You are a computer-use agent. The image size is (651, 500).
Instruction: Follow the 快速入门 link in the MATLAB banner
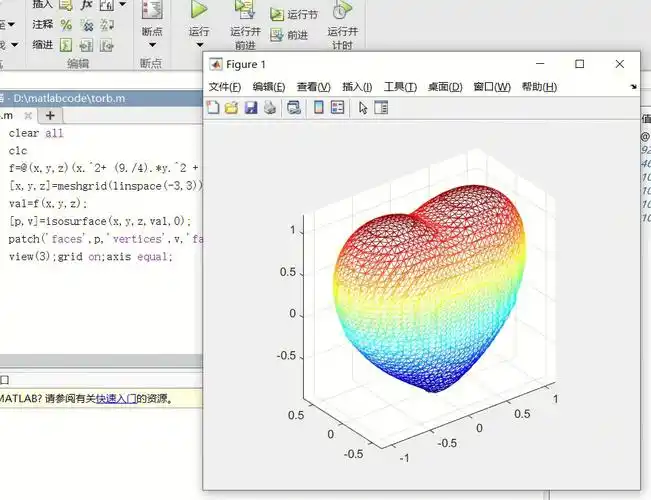click(116, 399)
